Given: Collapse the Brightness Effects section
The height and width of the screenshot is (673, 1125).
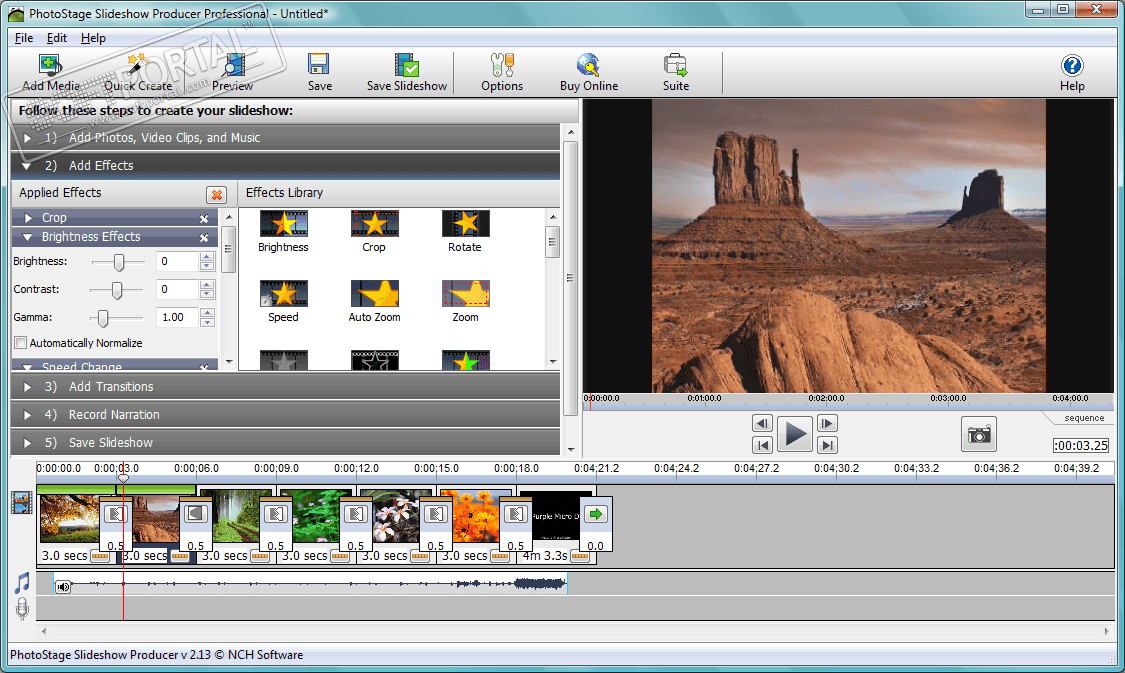Looking at the screenshot, I should coord(28,237).
